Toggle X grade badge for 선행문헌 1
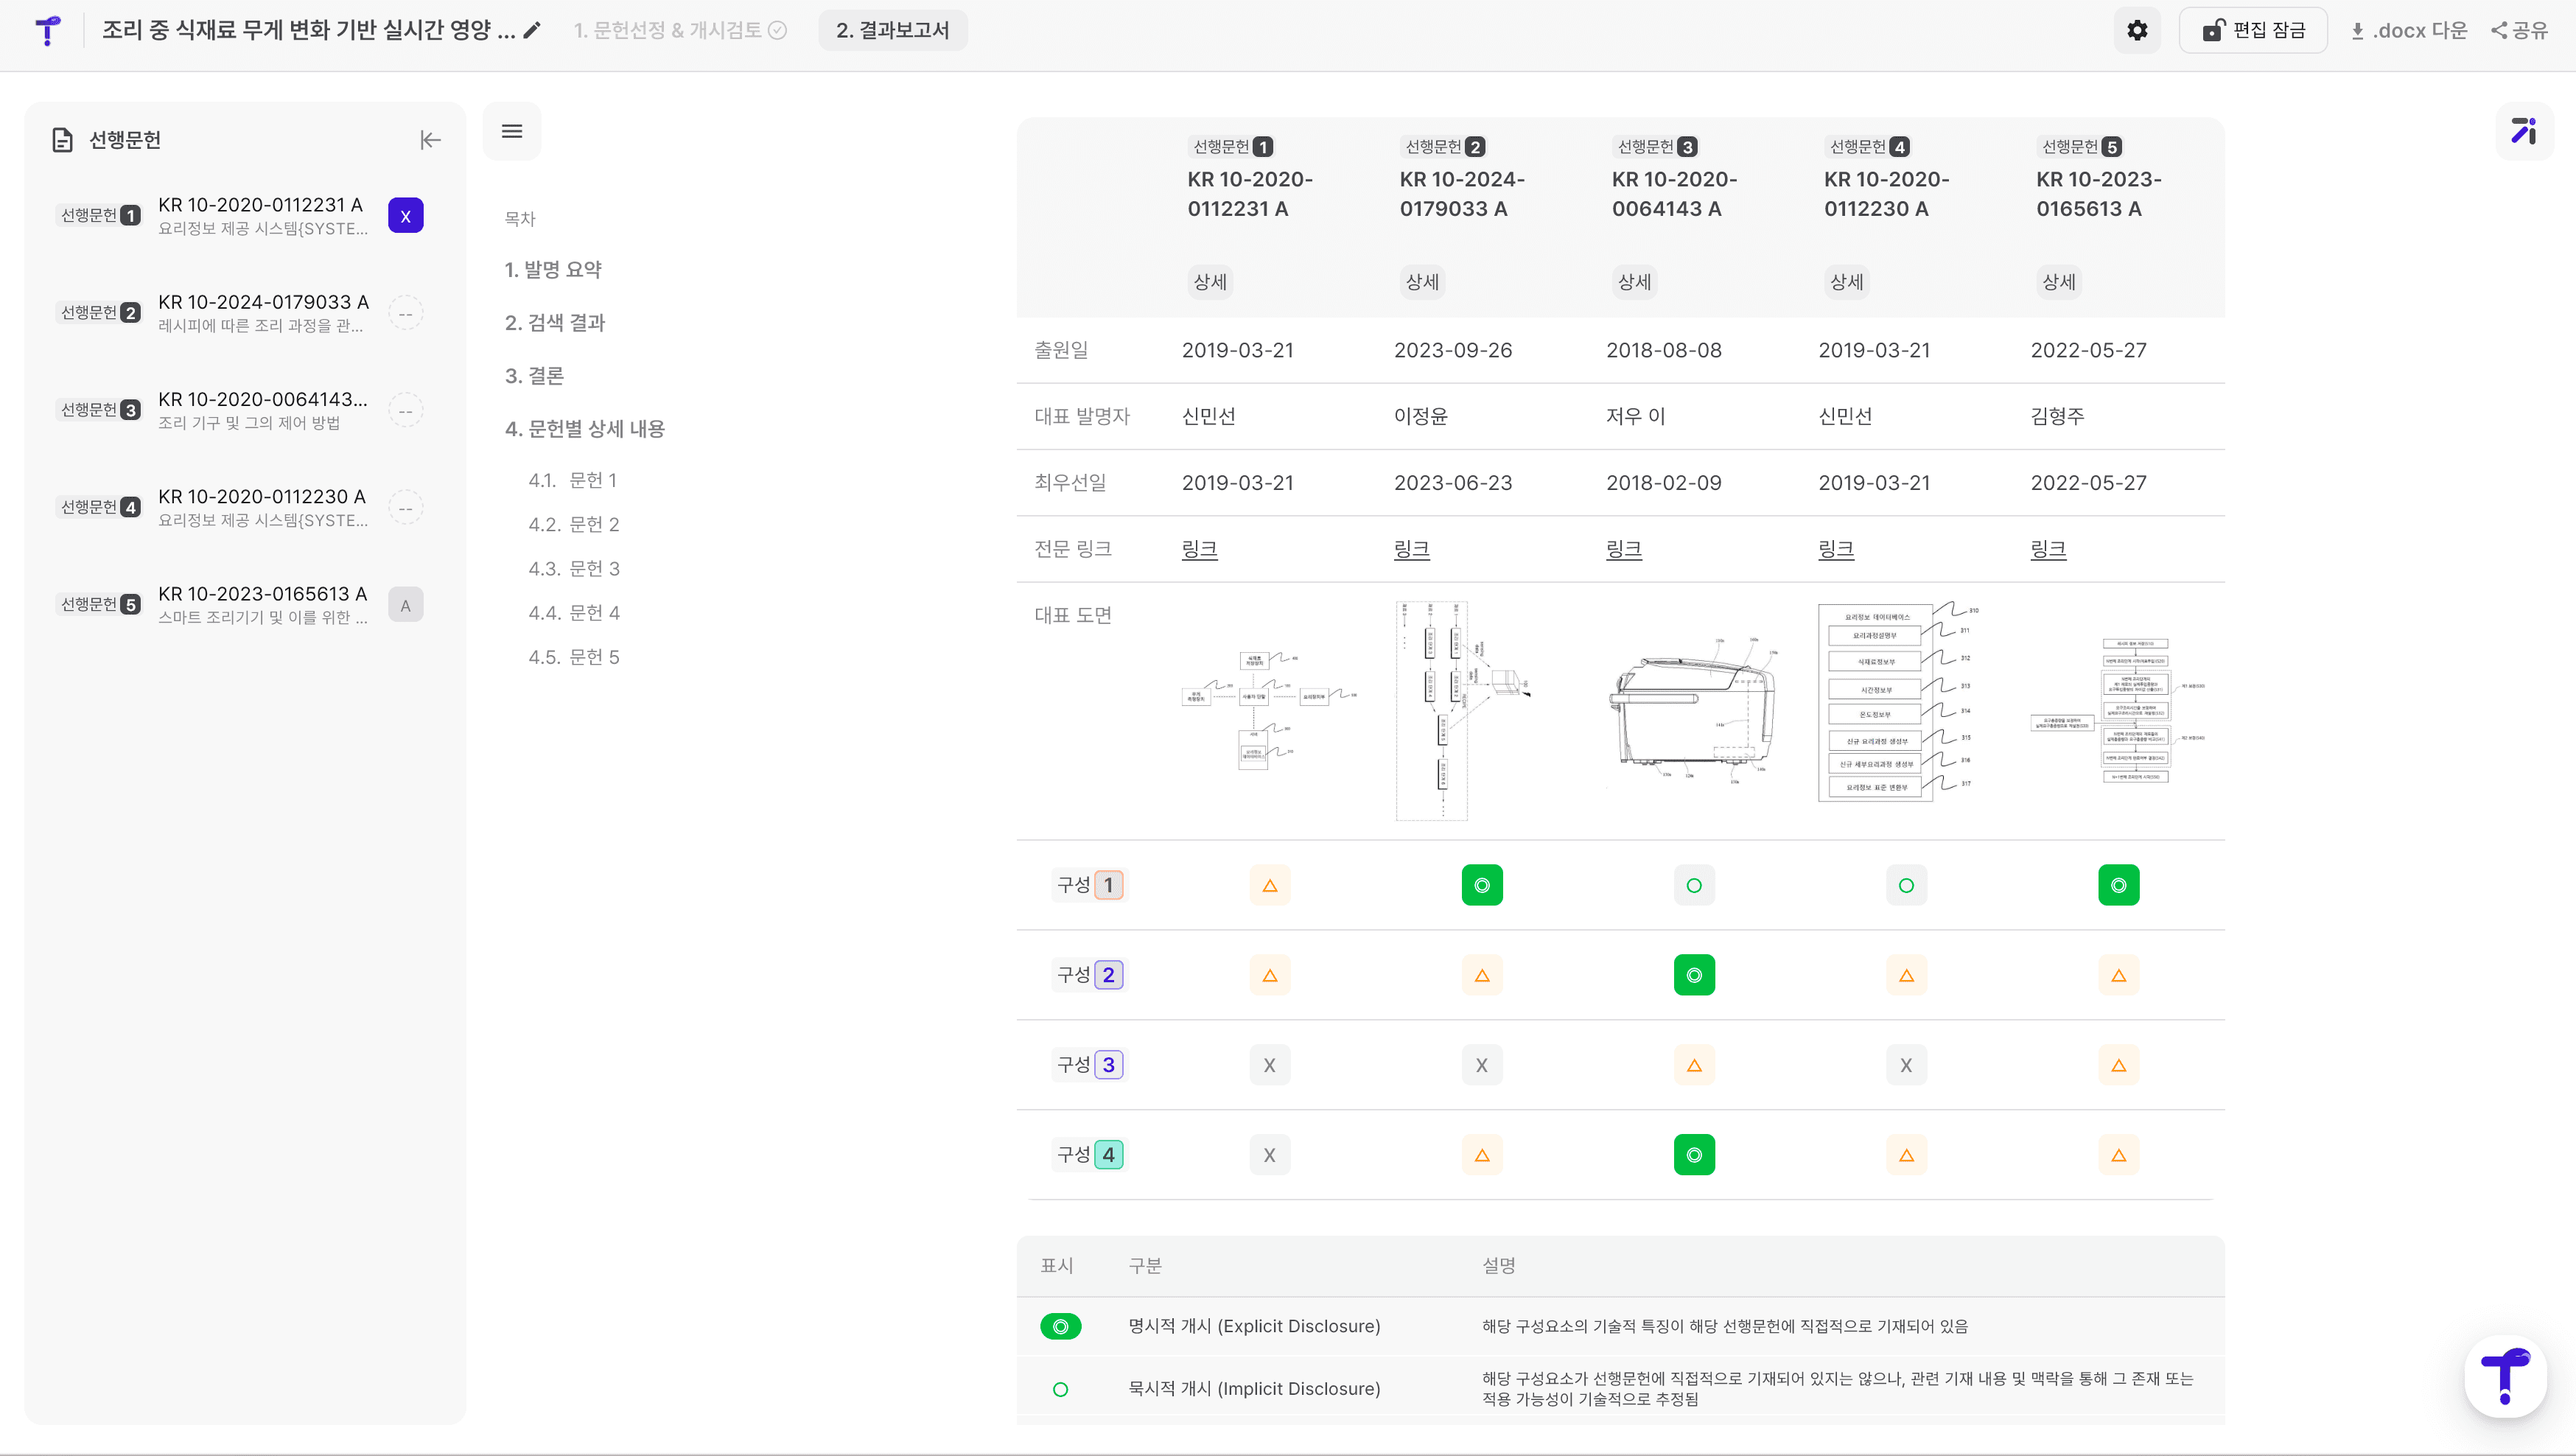The image size is (2576, 1456). [405, 216]
